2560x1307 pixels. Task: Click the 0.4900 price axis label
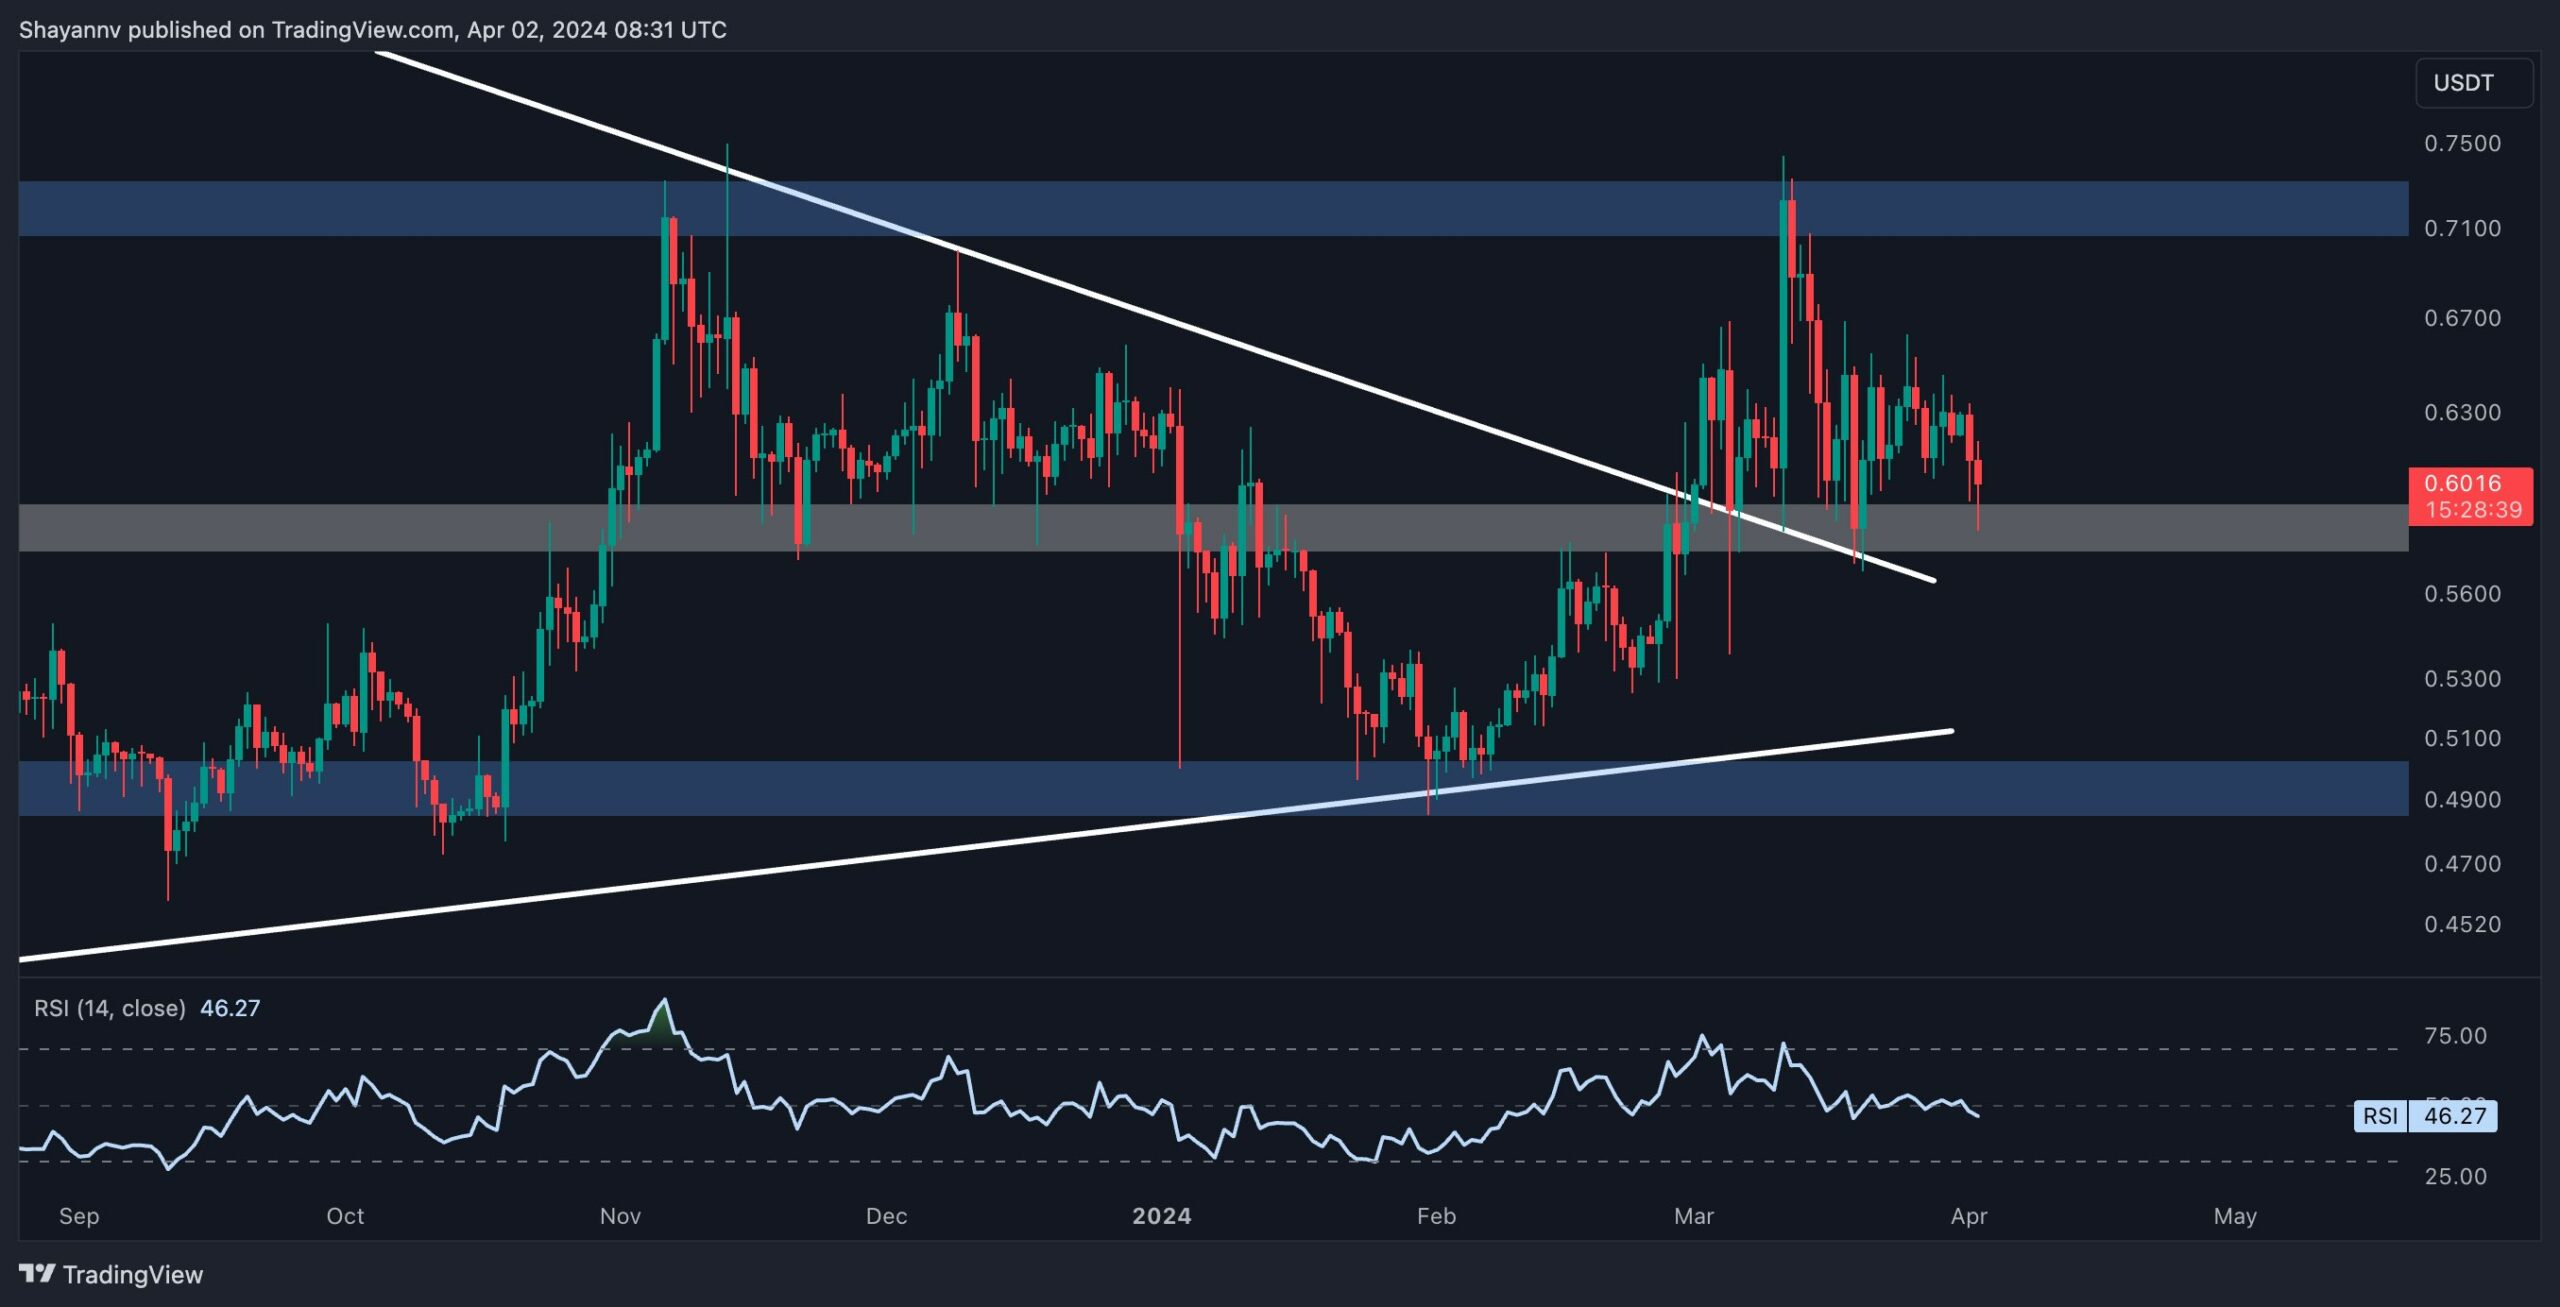(2462, 800)
